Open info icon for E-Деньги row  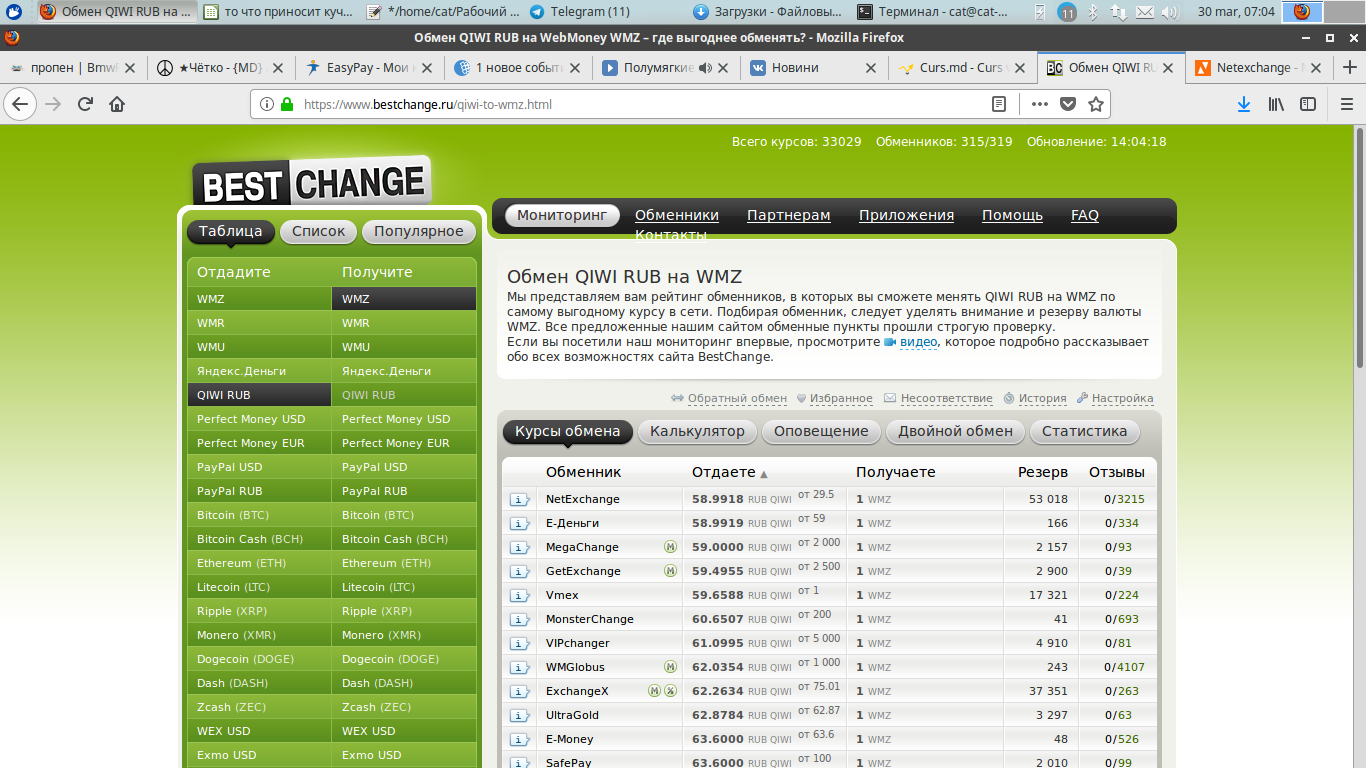pos(520,523)
